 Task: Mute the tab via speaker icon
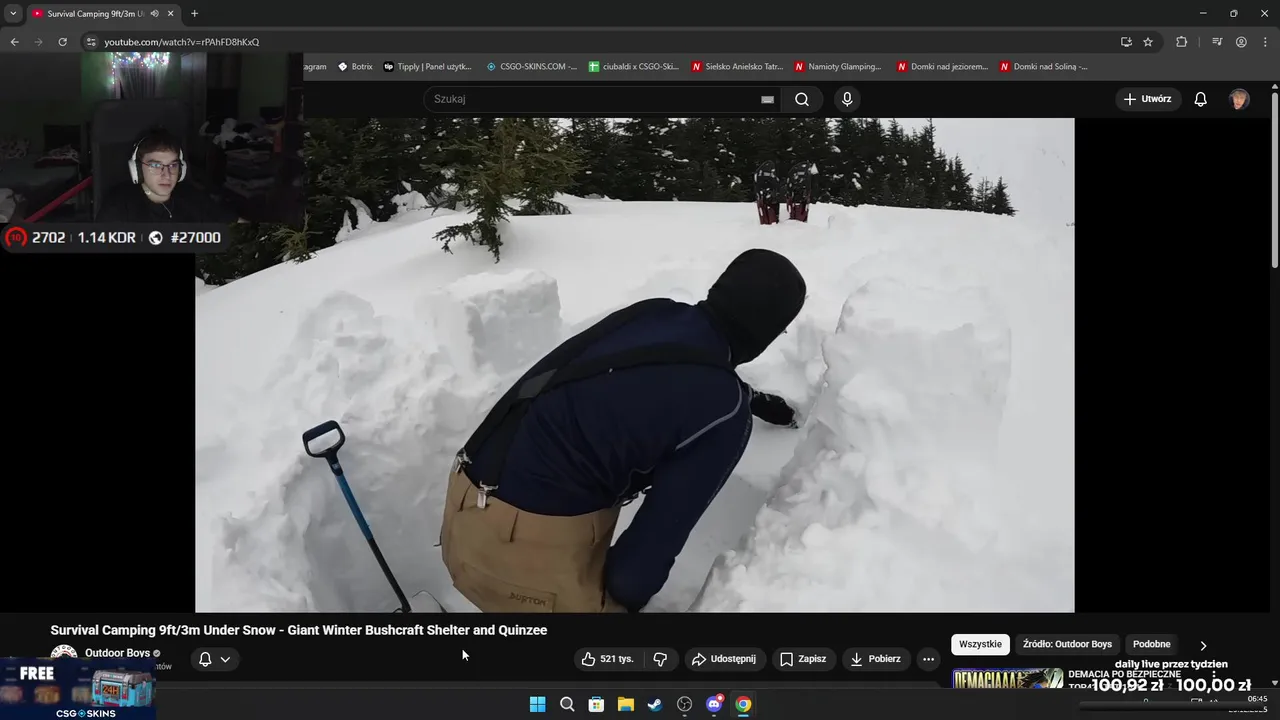pos(154,14)
